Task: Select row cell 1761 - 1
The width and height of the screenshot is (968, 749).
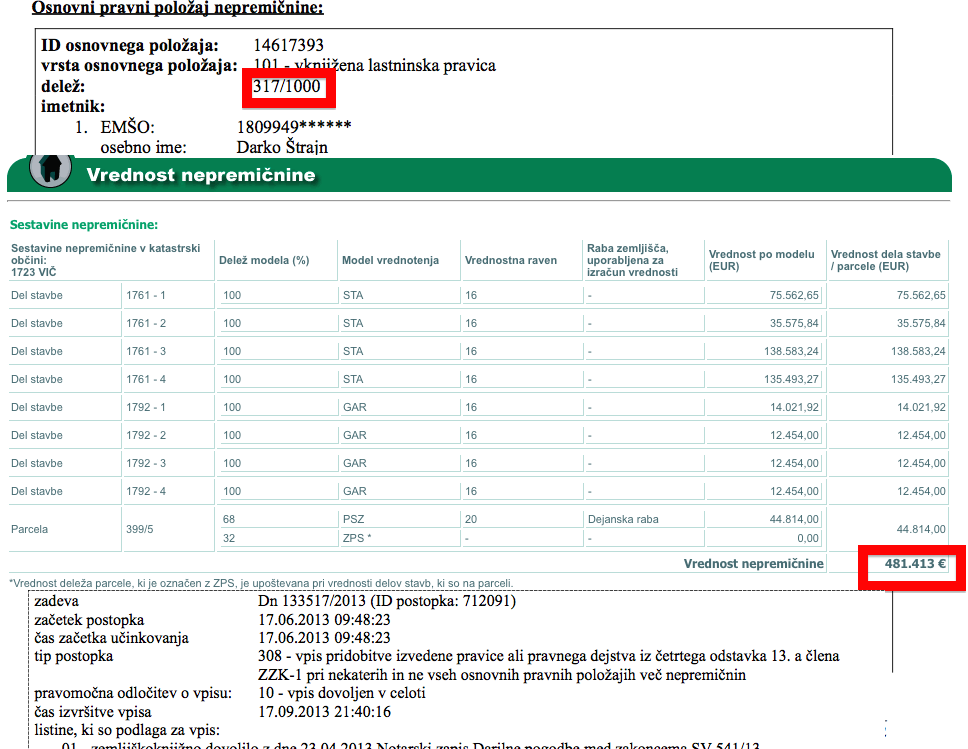Action: pos(146,295)
